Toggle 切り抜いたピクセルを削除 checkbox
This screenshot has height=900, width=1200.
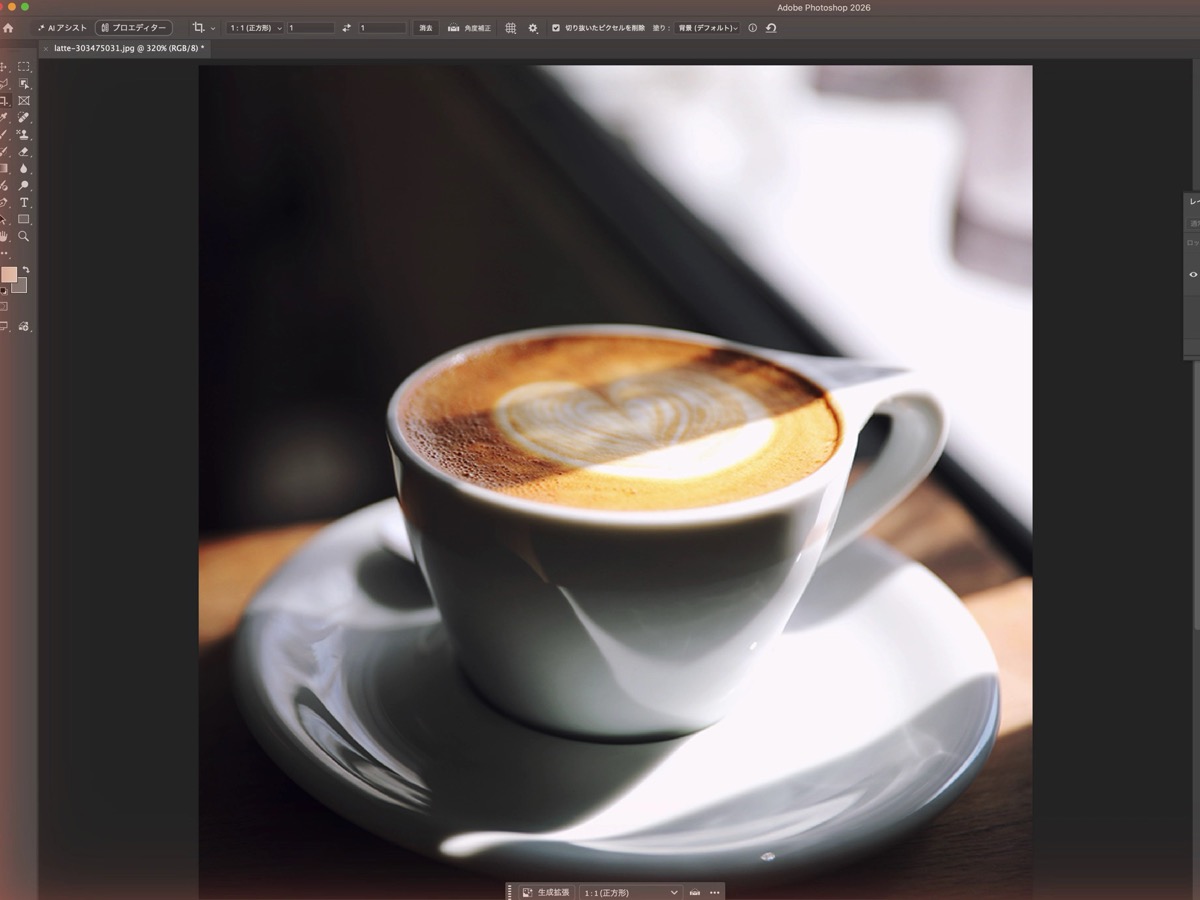click(x=556, y=28)
